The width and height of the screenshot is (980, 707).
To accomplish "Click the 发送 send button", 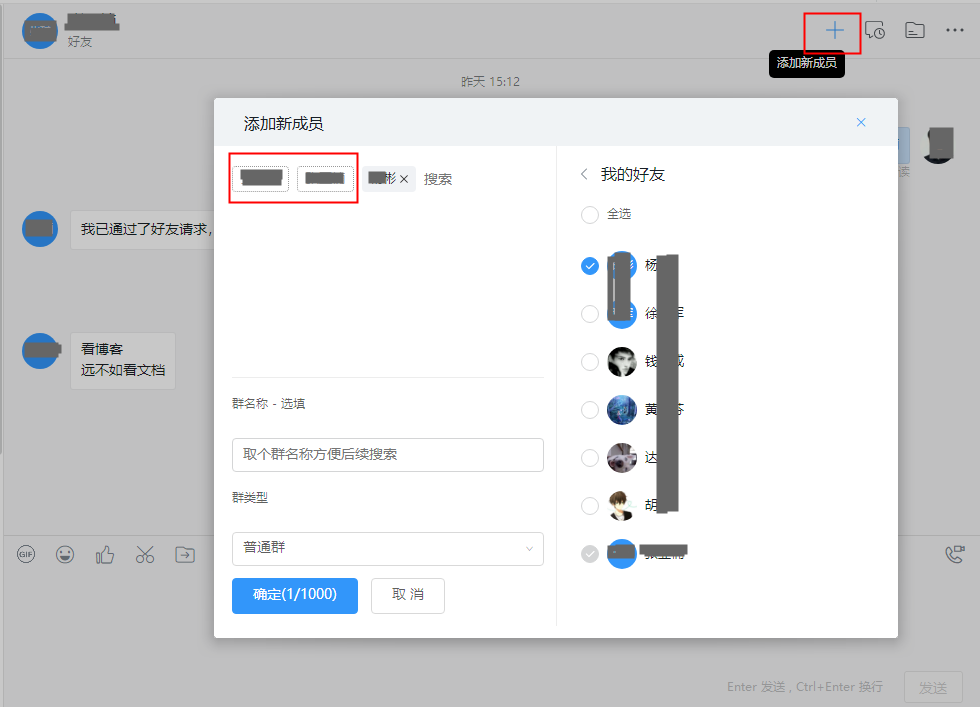I will [x=932, y=688].
